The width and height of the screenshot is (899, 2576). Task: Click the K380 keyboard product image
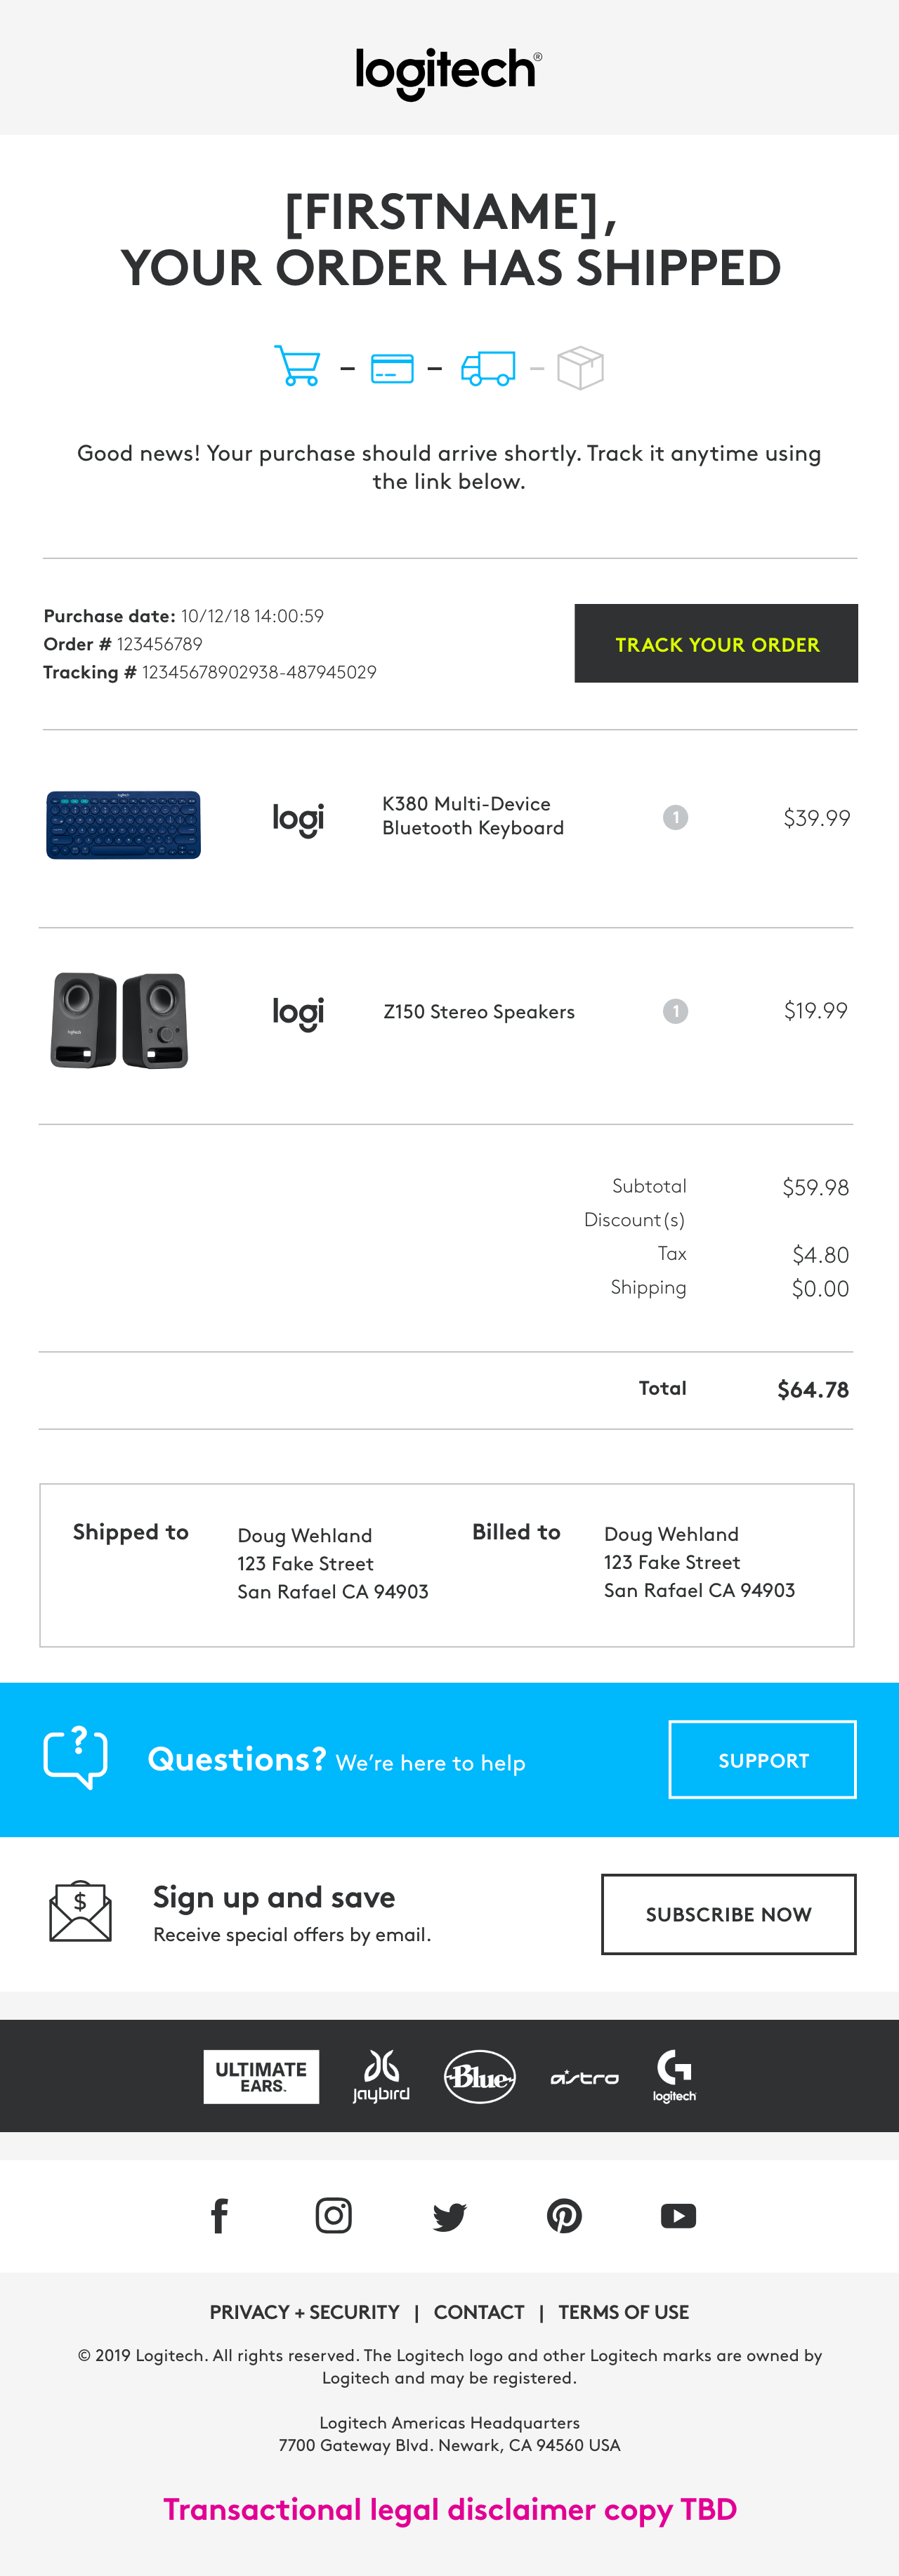(x=123, y=825)
